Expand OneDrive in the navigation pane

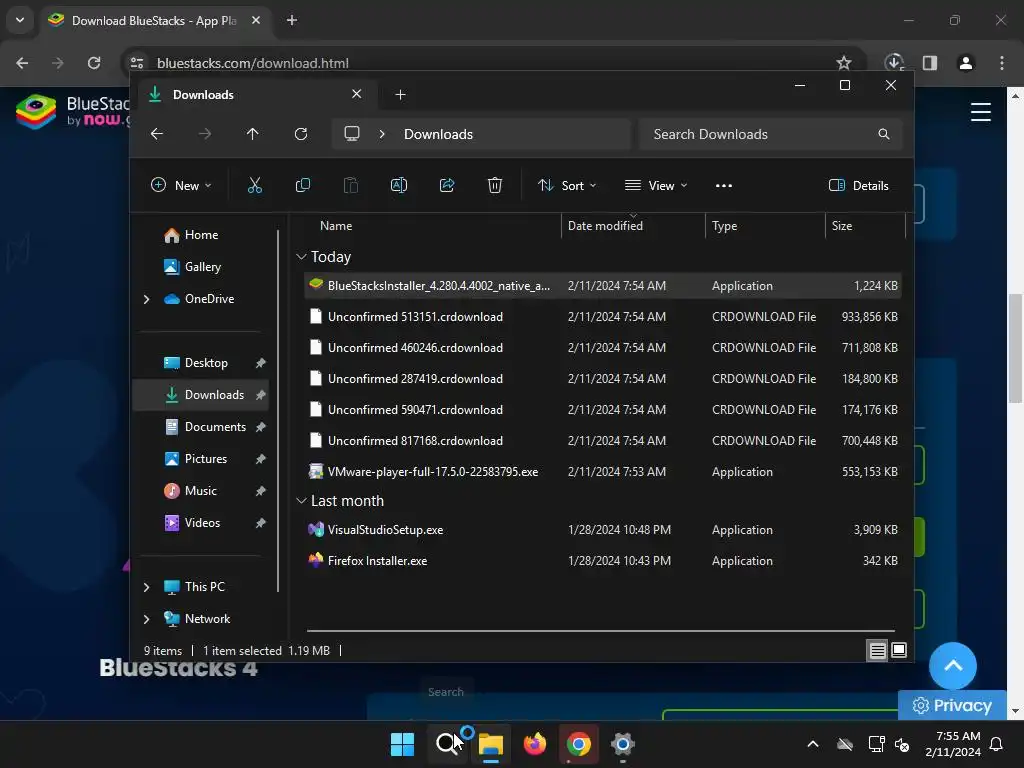[146, 299]
